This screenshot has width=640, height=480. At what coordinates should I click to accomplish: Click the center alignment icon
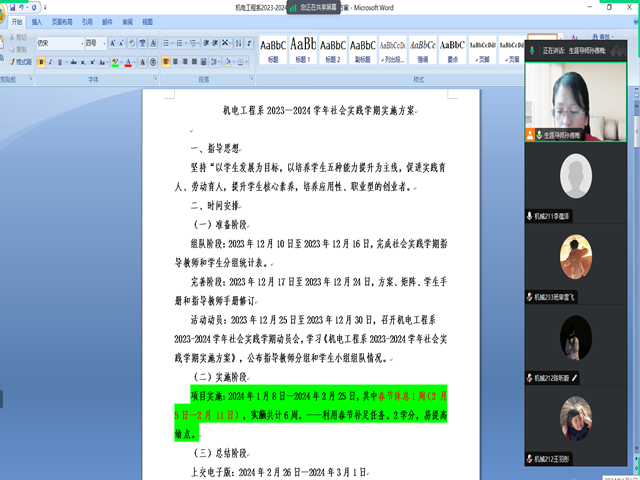pos(176,62)
